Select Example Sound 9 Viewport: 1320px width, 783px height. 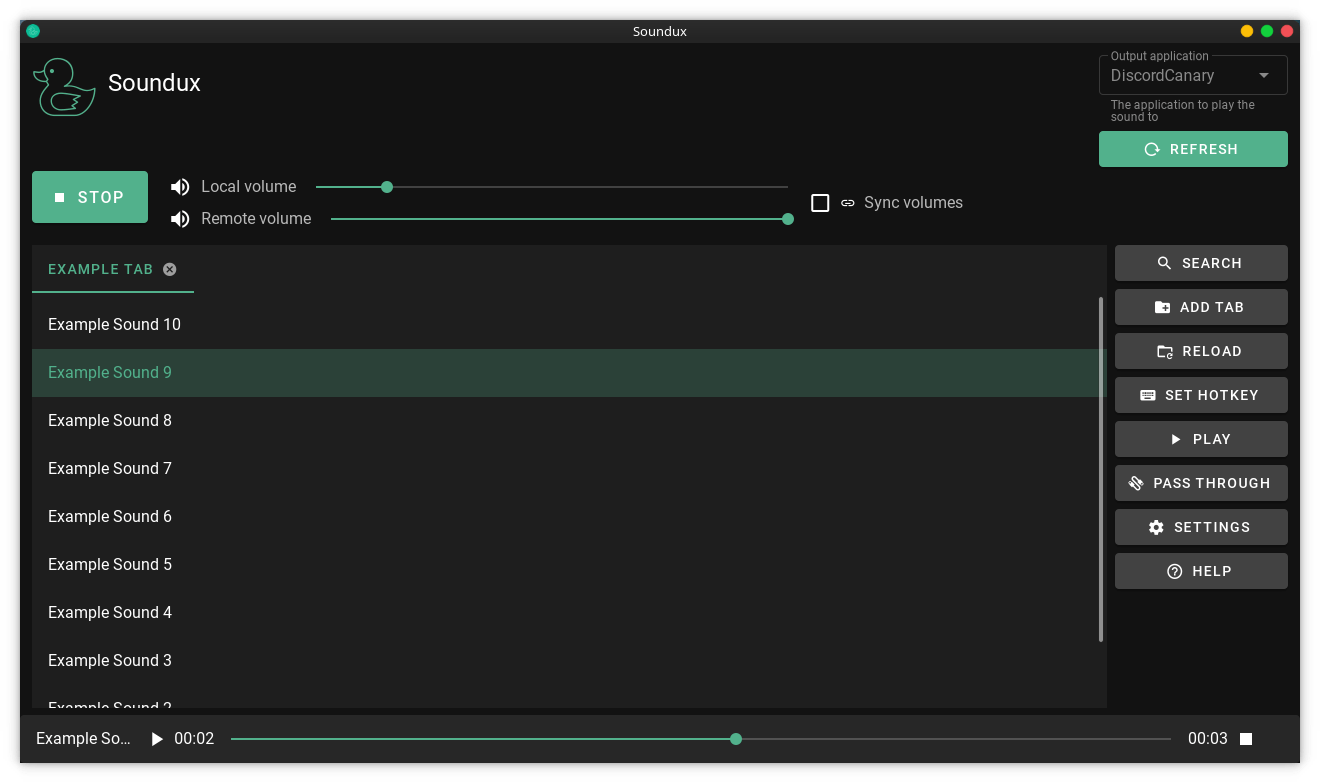pyautogui.click(x=569, y=373)
